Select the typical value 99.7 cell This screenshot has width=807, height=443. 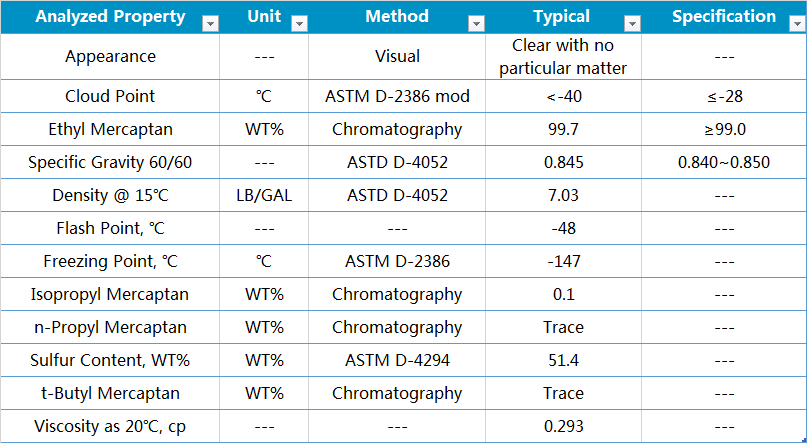(562, 129)
